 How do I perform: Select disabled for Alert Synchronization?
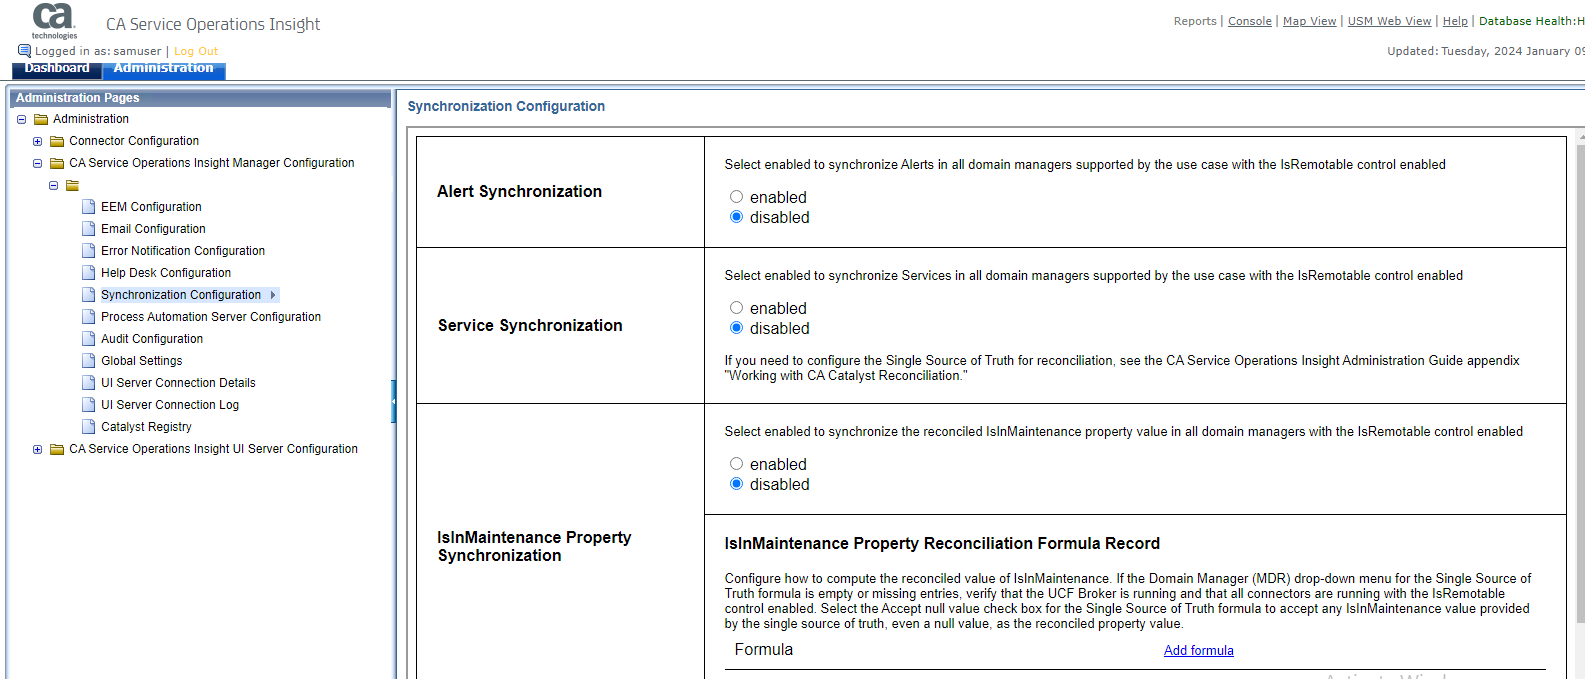[736, 217]
